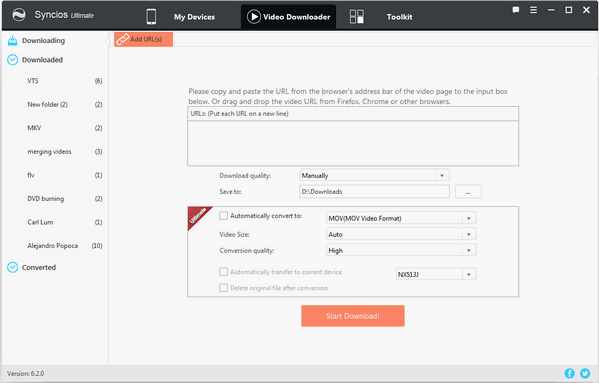Click the play icon of Video Downloader
Viewport: 599px width, 383px height.
click(x=254, y=16)
